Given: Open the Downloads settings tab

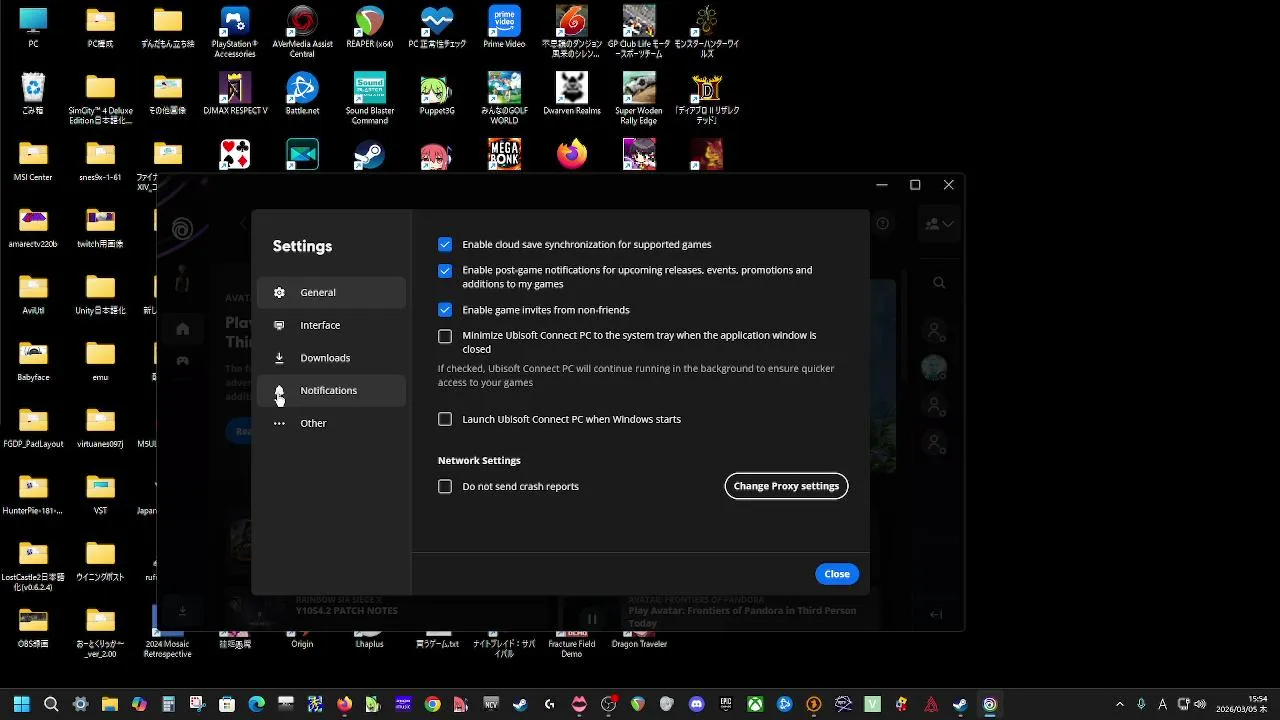Looking at the screenshot, I should 331,358.
